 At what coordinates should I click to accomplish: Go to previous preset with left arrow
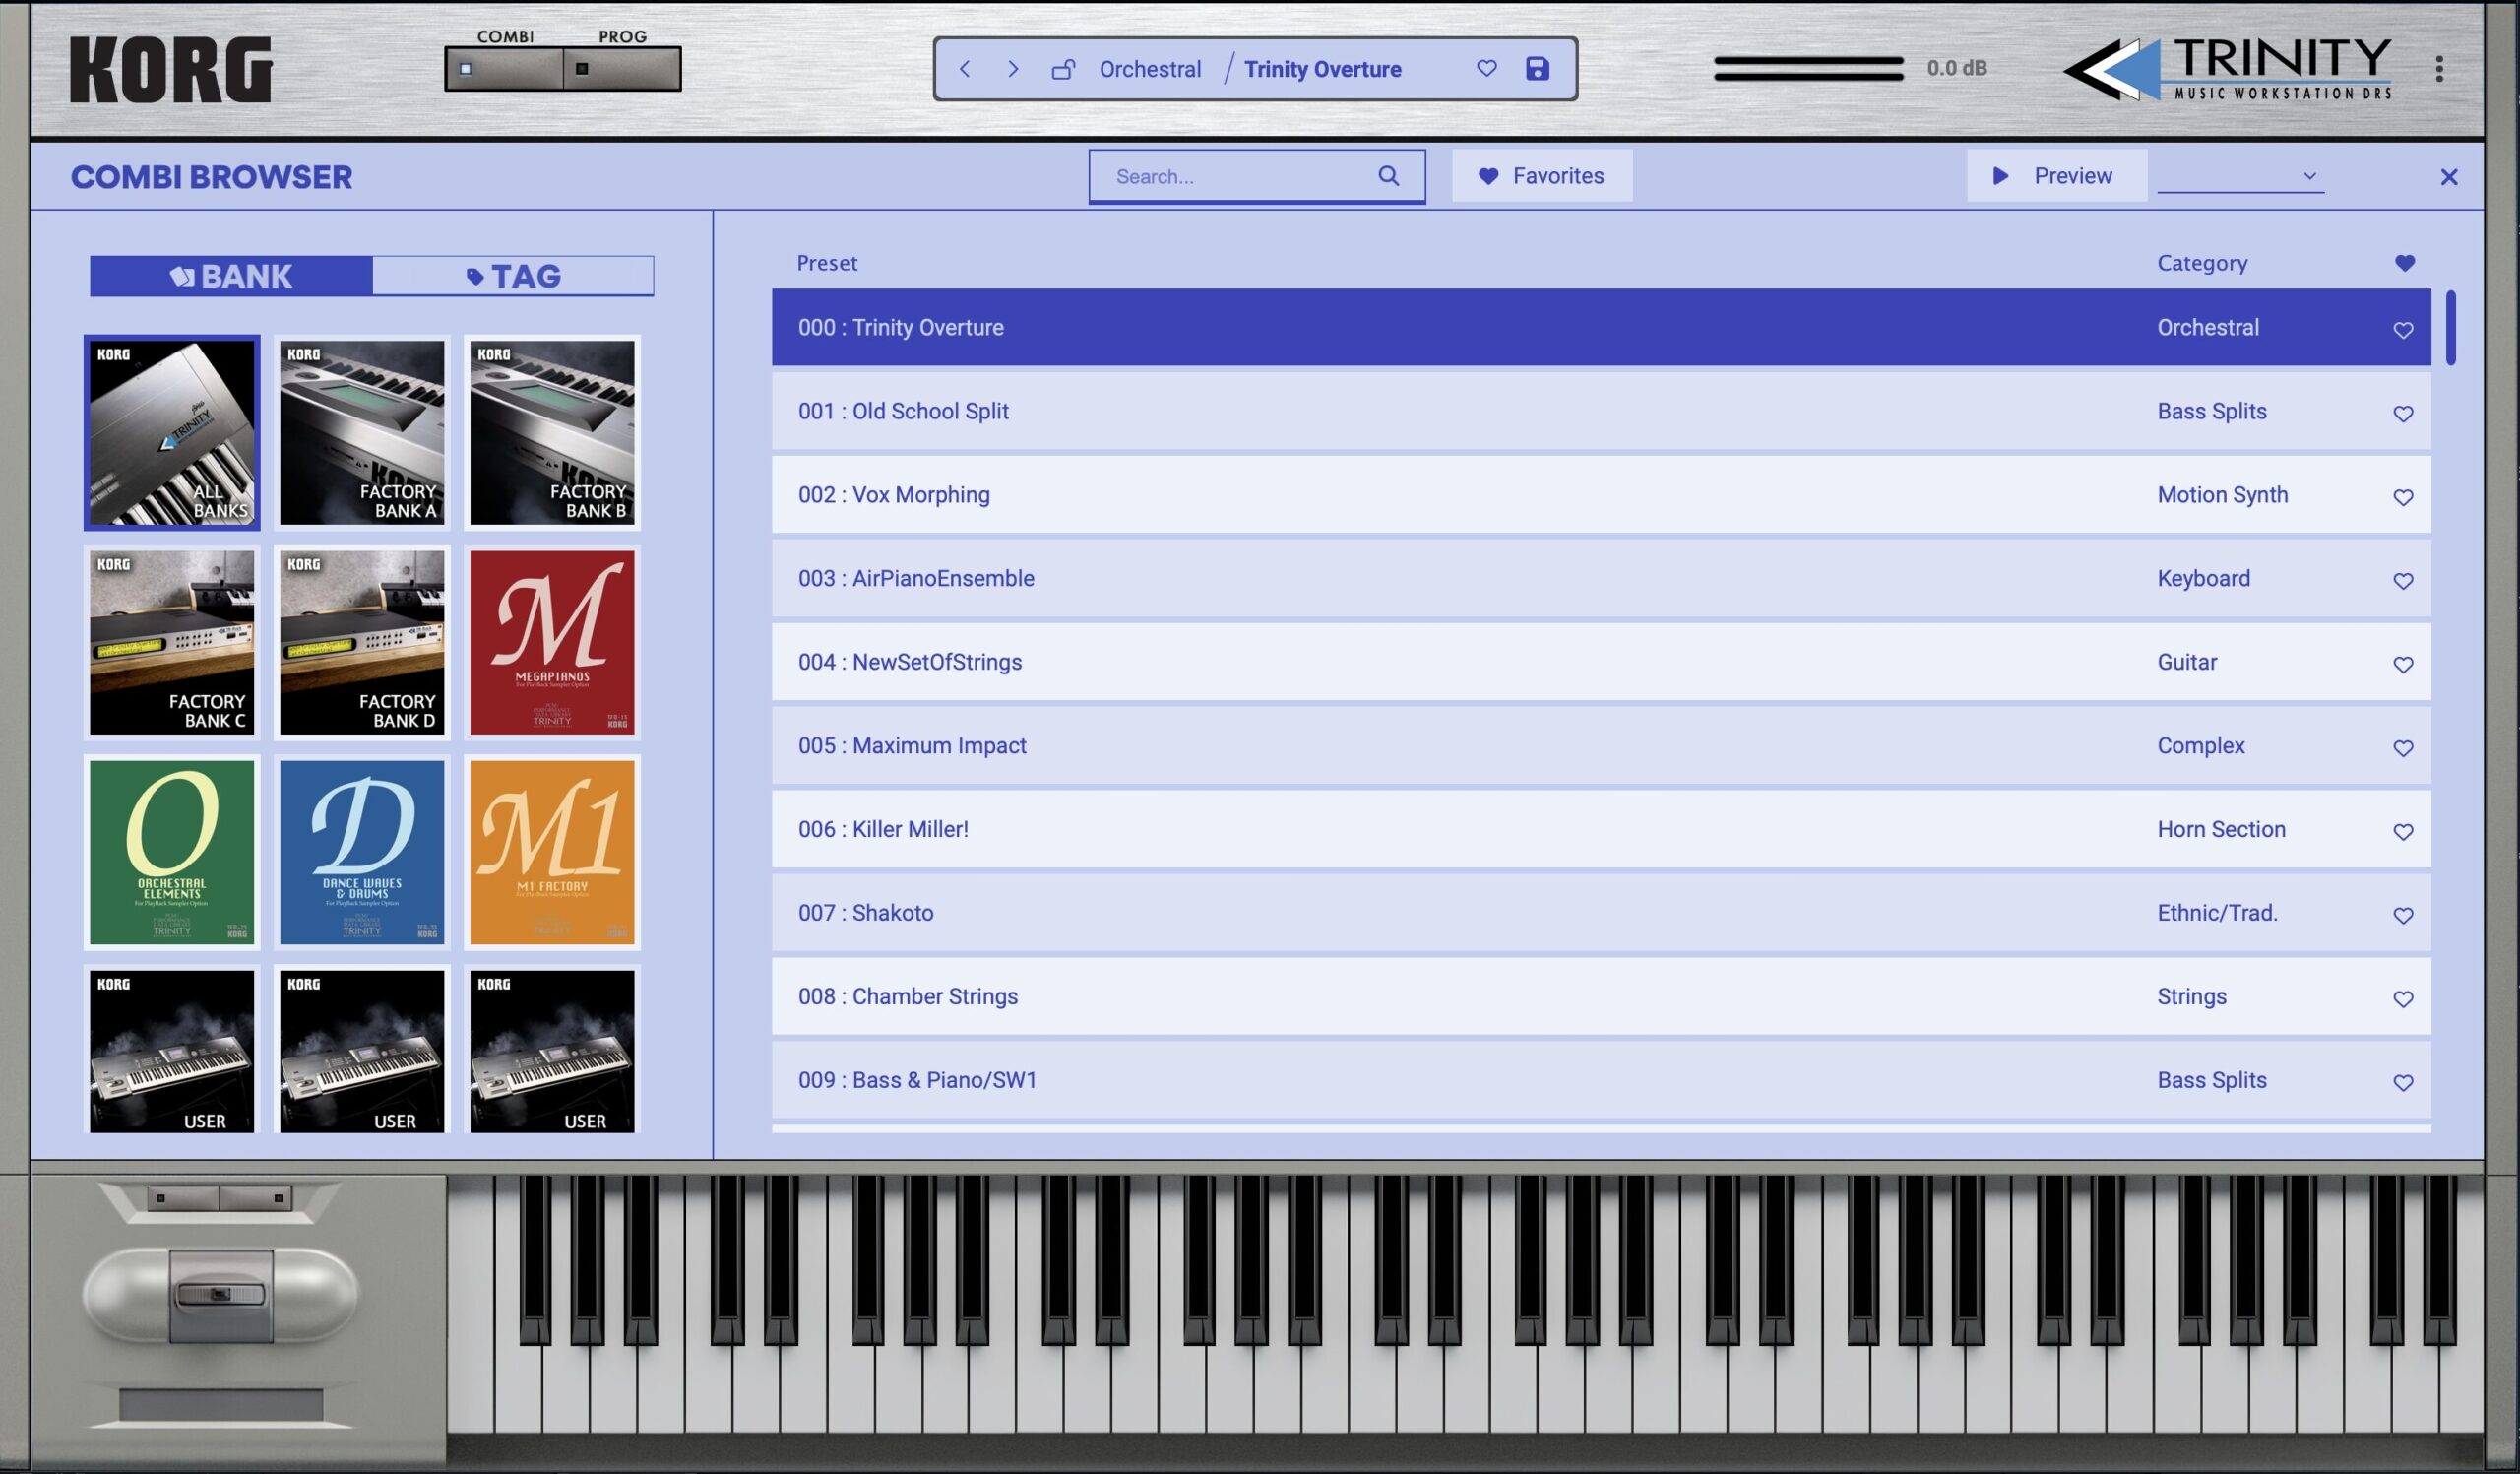coord(965,69)
